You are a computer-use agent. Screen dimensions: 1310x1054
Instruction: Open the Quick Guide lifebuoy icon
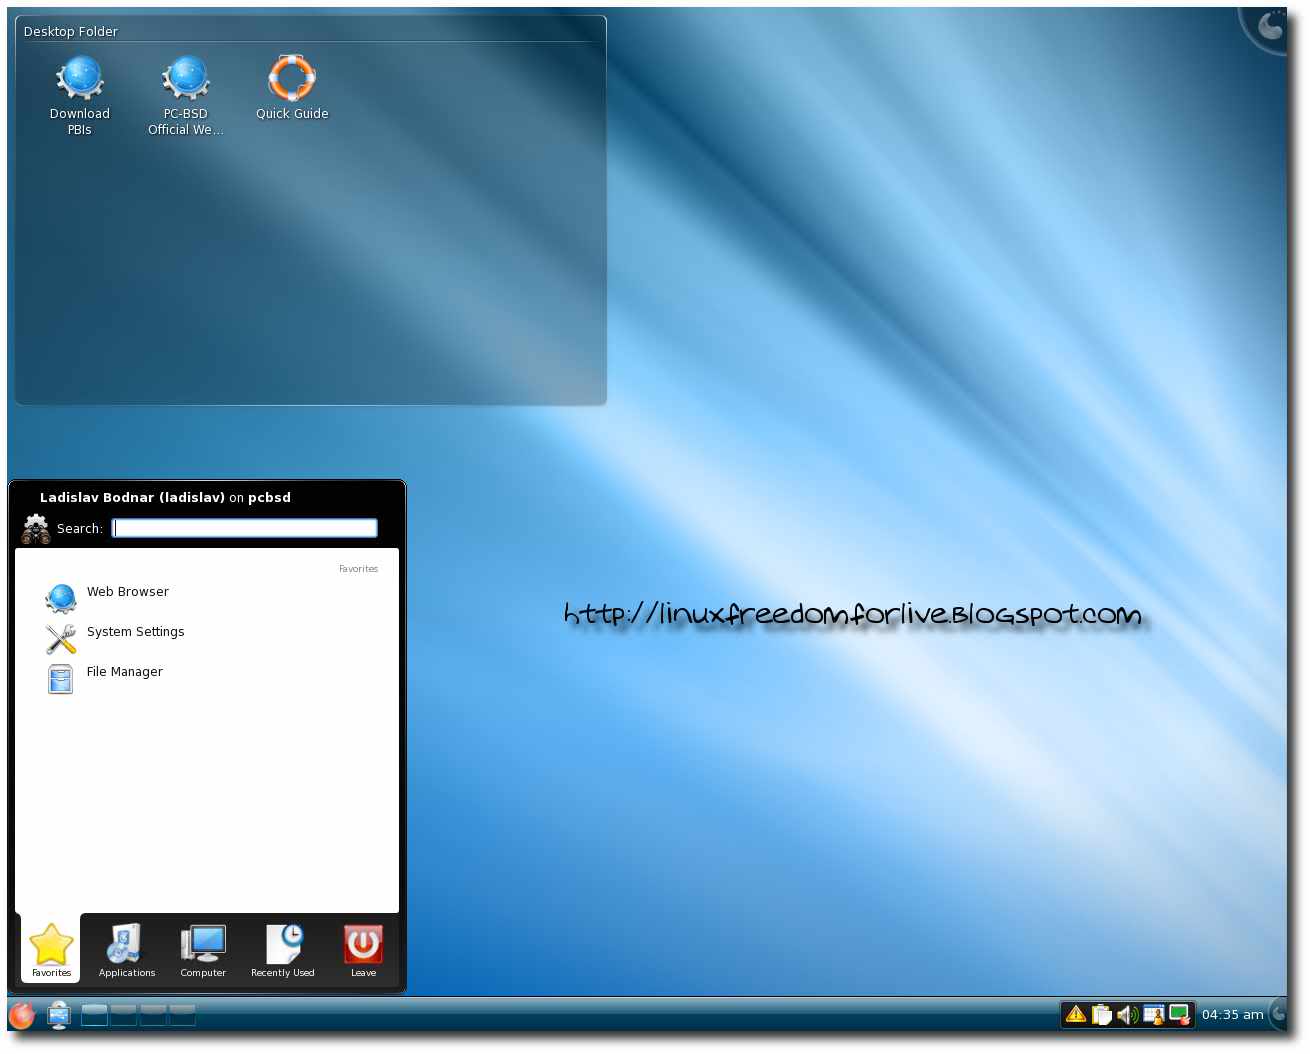pyautogui.click(x=292, y=79)
